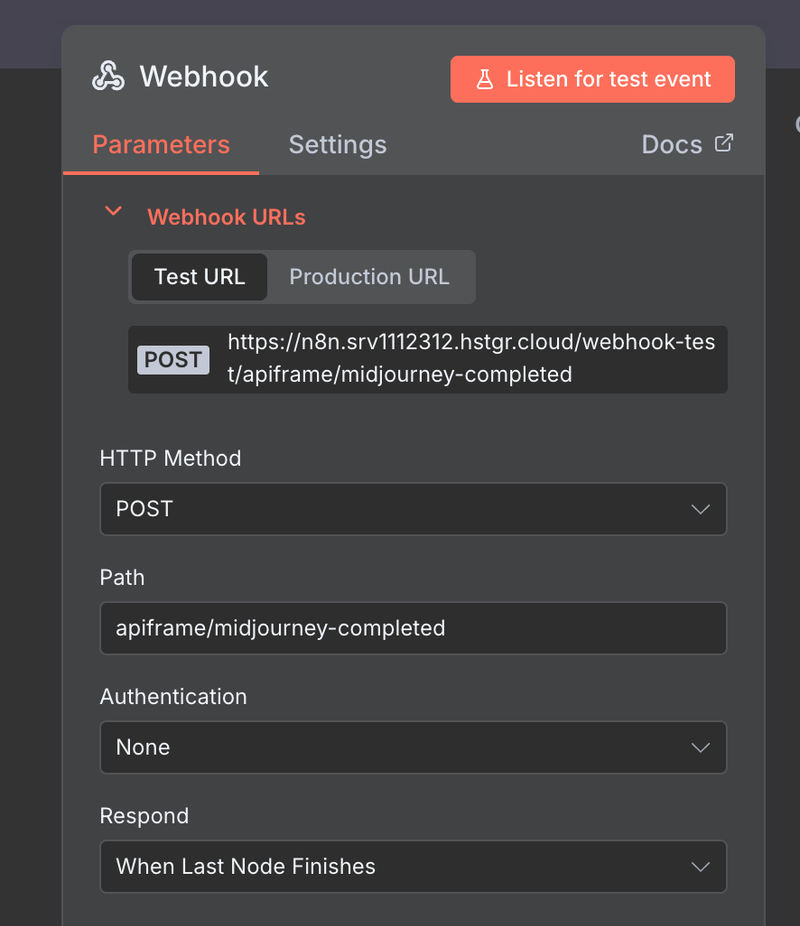Click the Listen for test event button

pyautogui.click(x=592, y=78)
